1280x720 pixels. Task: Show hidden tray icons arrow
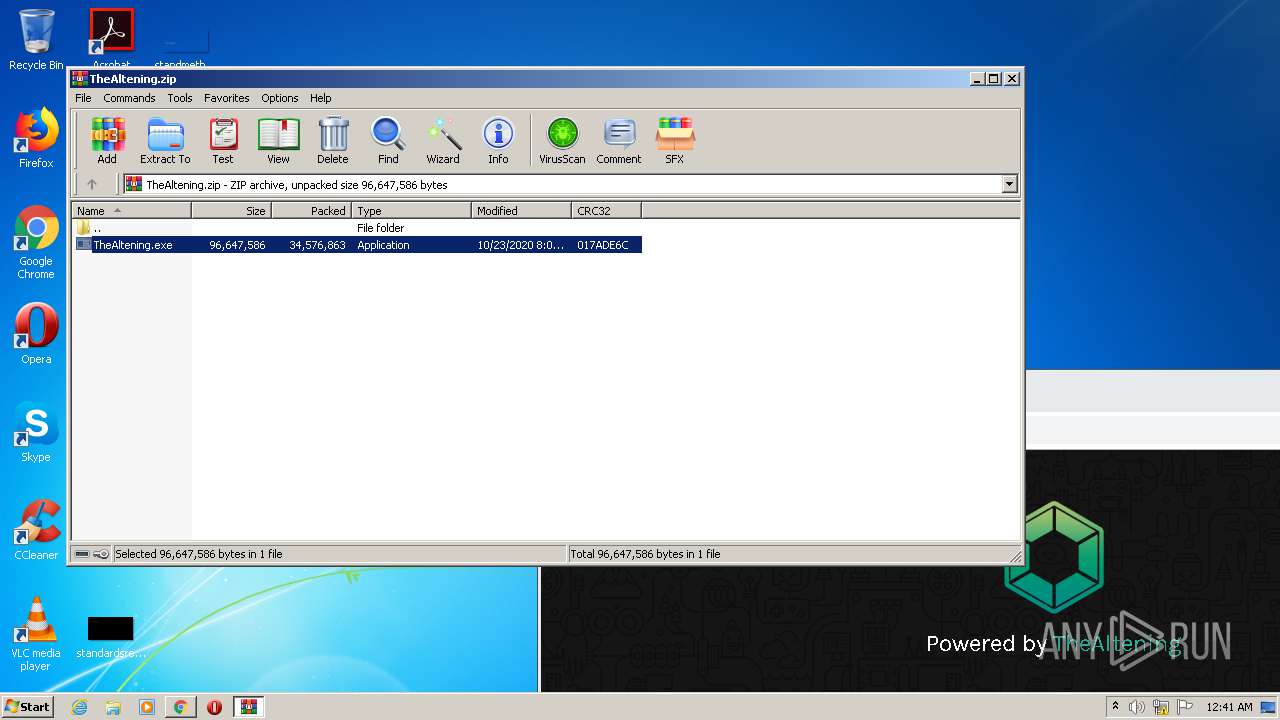[x=1115, y=707]
